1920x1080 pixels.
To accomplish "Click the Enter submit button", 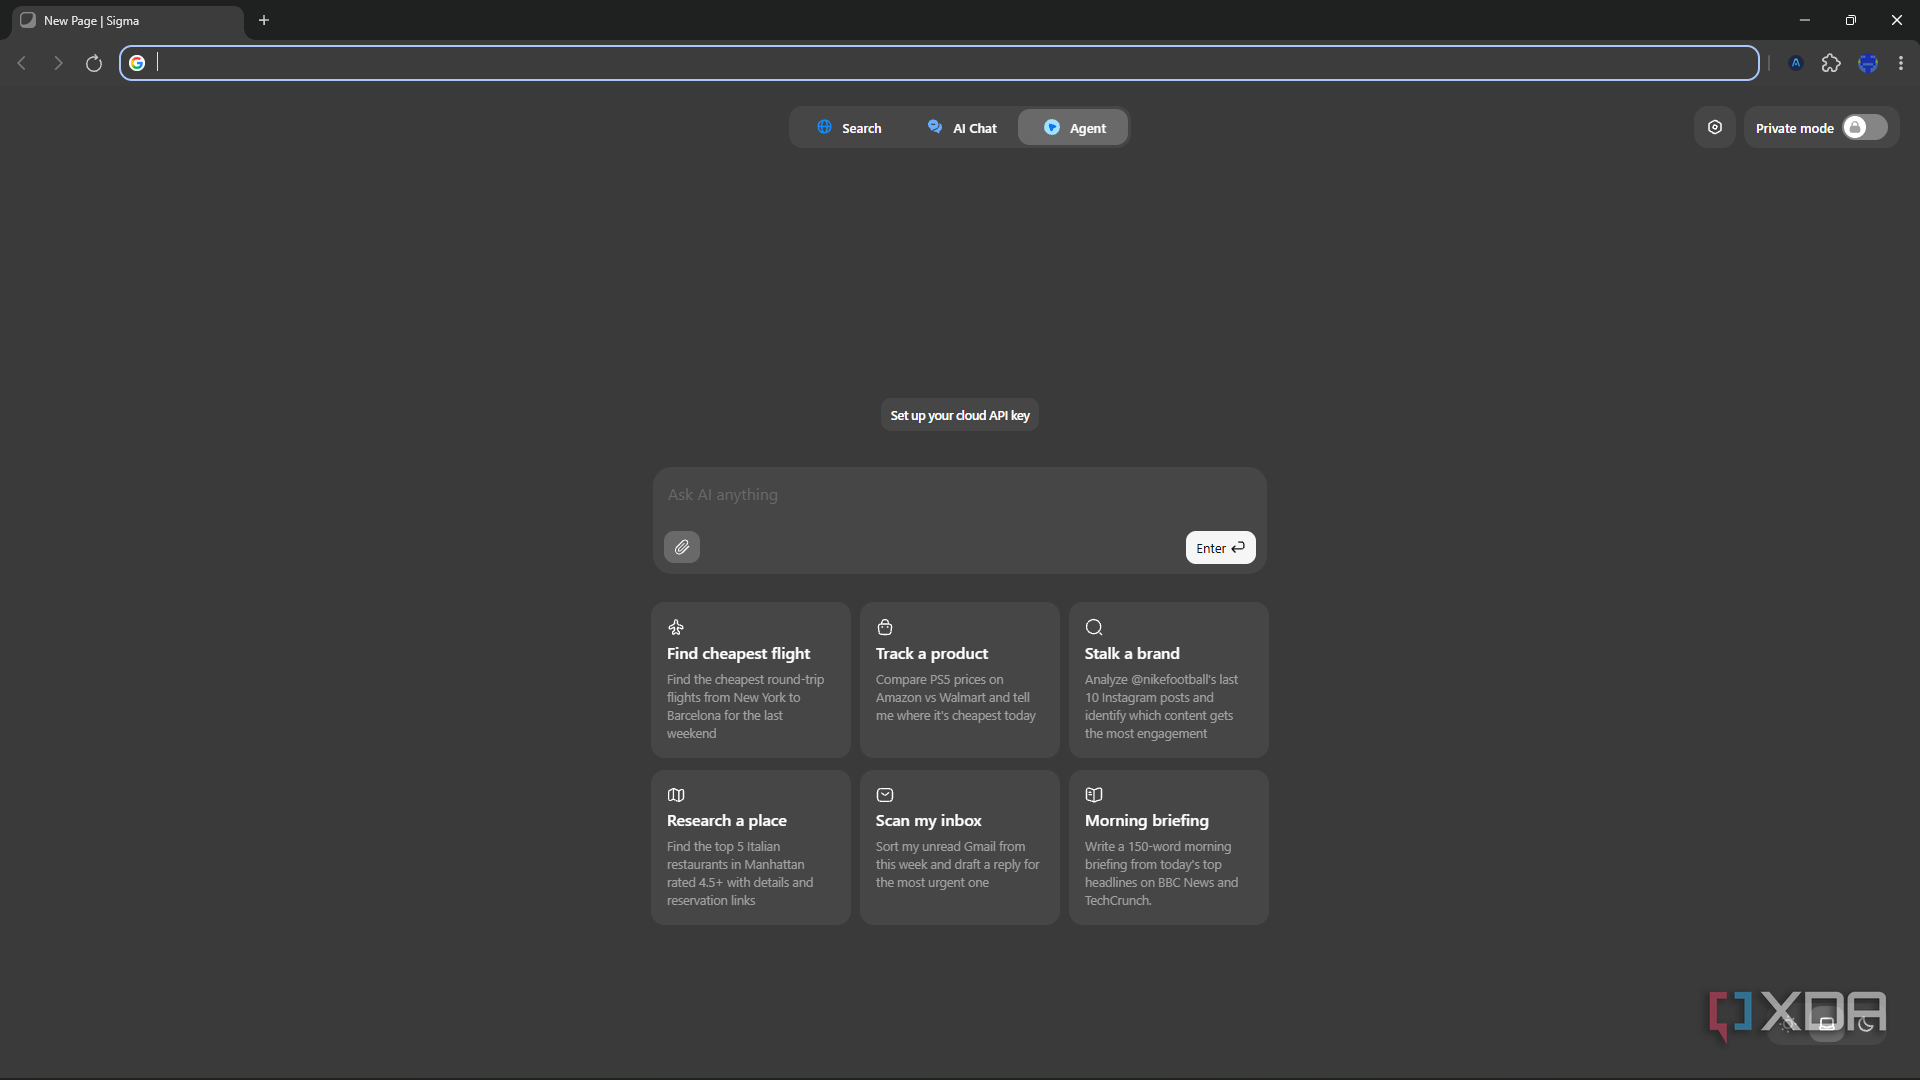I will pos(1220,547).
